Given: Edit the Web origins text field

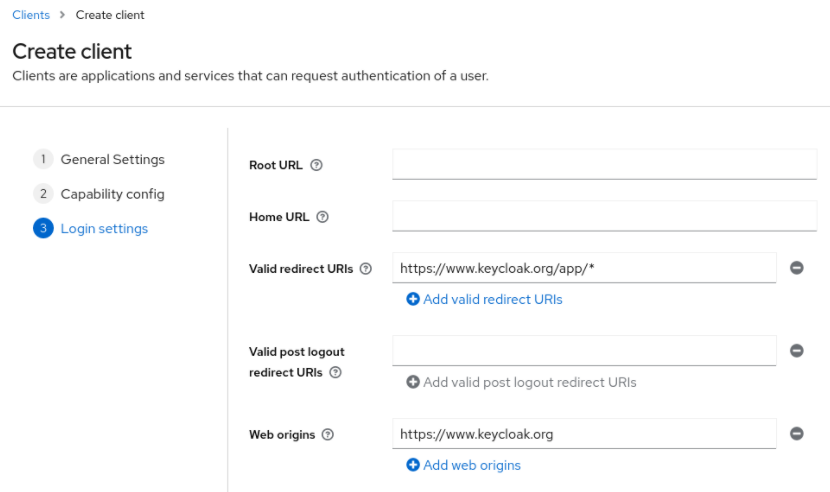Looking at the screenshot, I should click(584, 434).
